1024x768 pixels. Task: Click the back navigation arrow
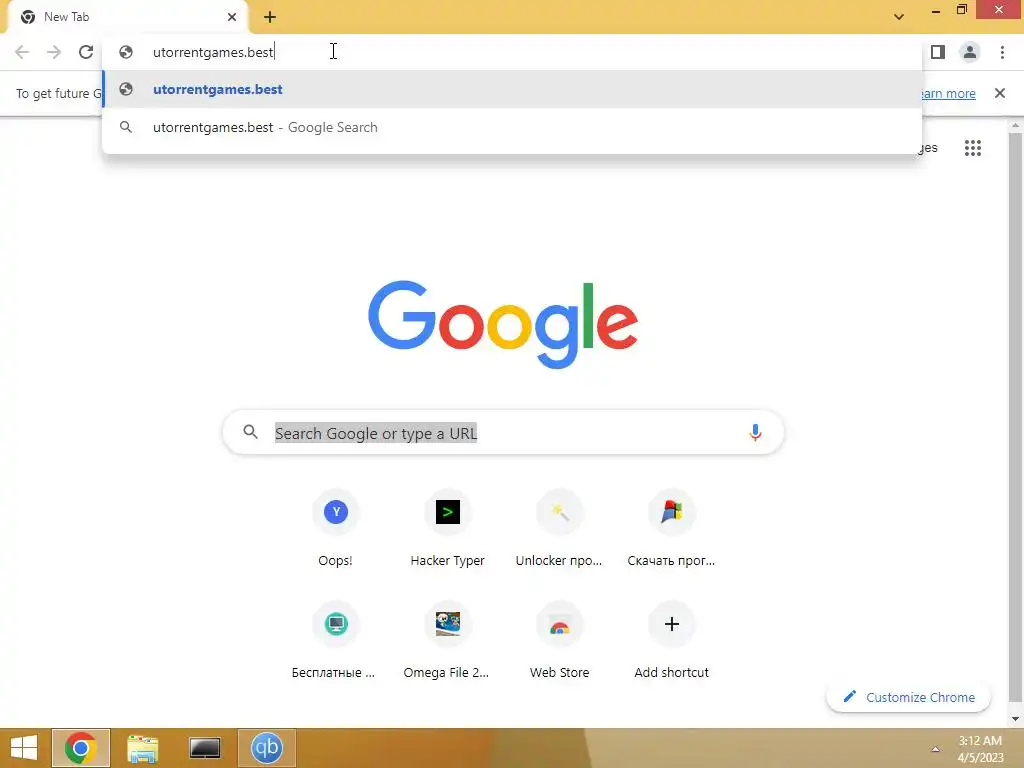(x=22, y=52)
